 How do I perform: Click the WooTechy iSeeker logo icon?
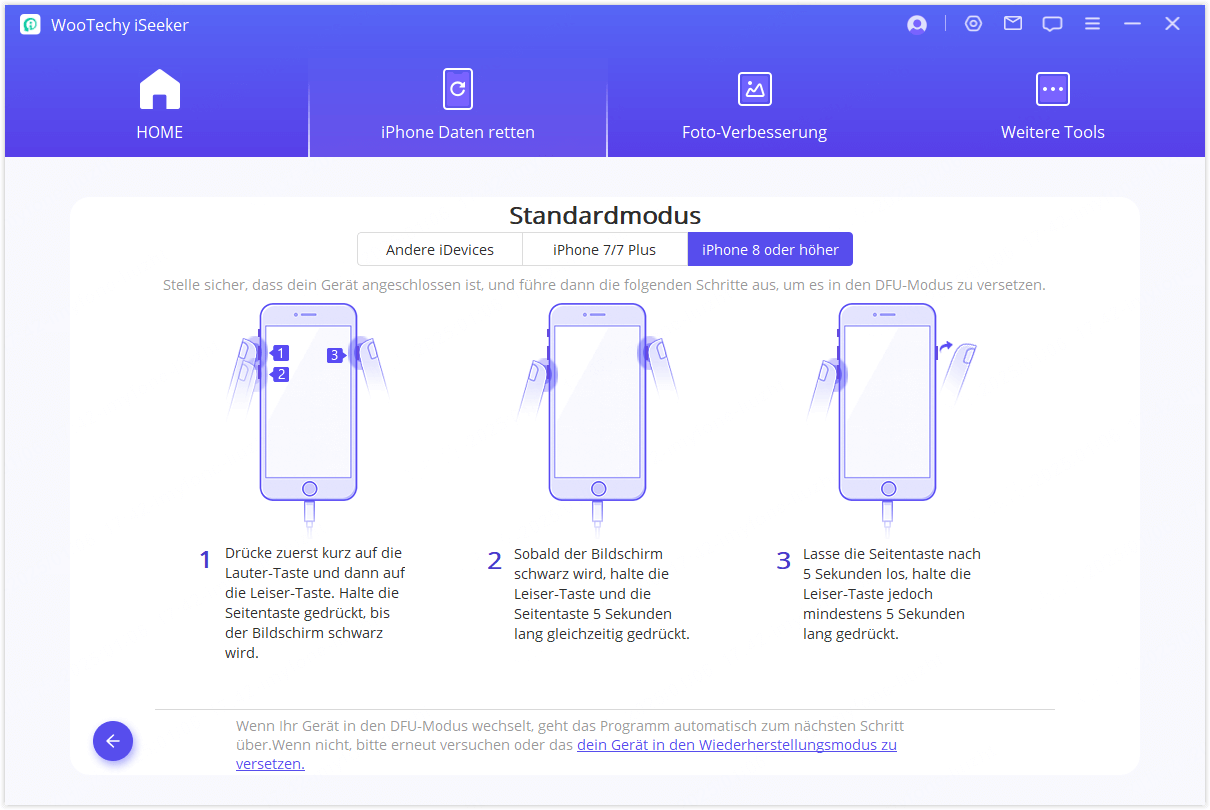tap(30, 25)
